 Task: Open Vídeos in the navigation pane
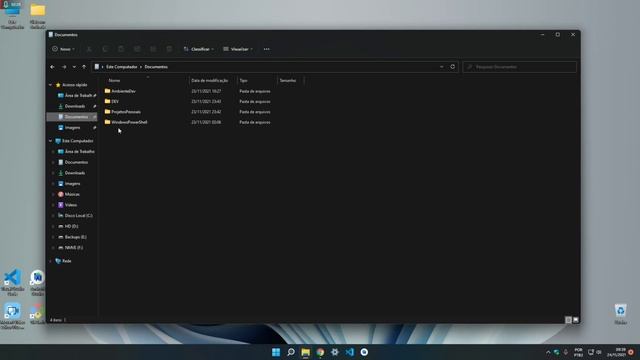[67, 205]
